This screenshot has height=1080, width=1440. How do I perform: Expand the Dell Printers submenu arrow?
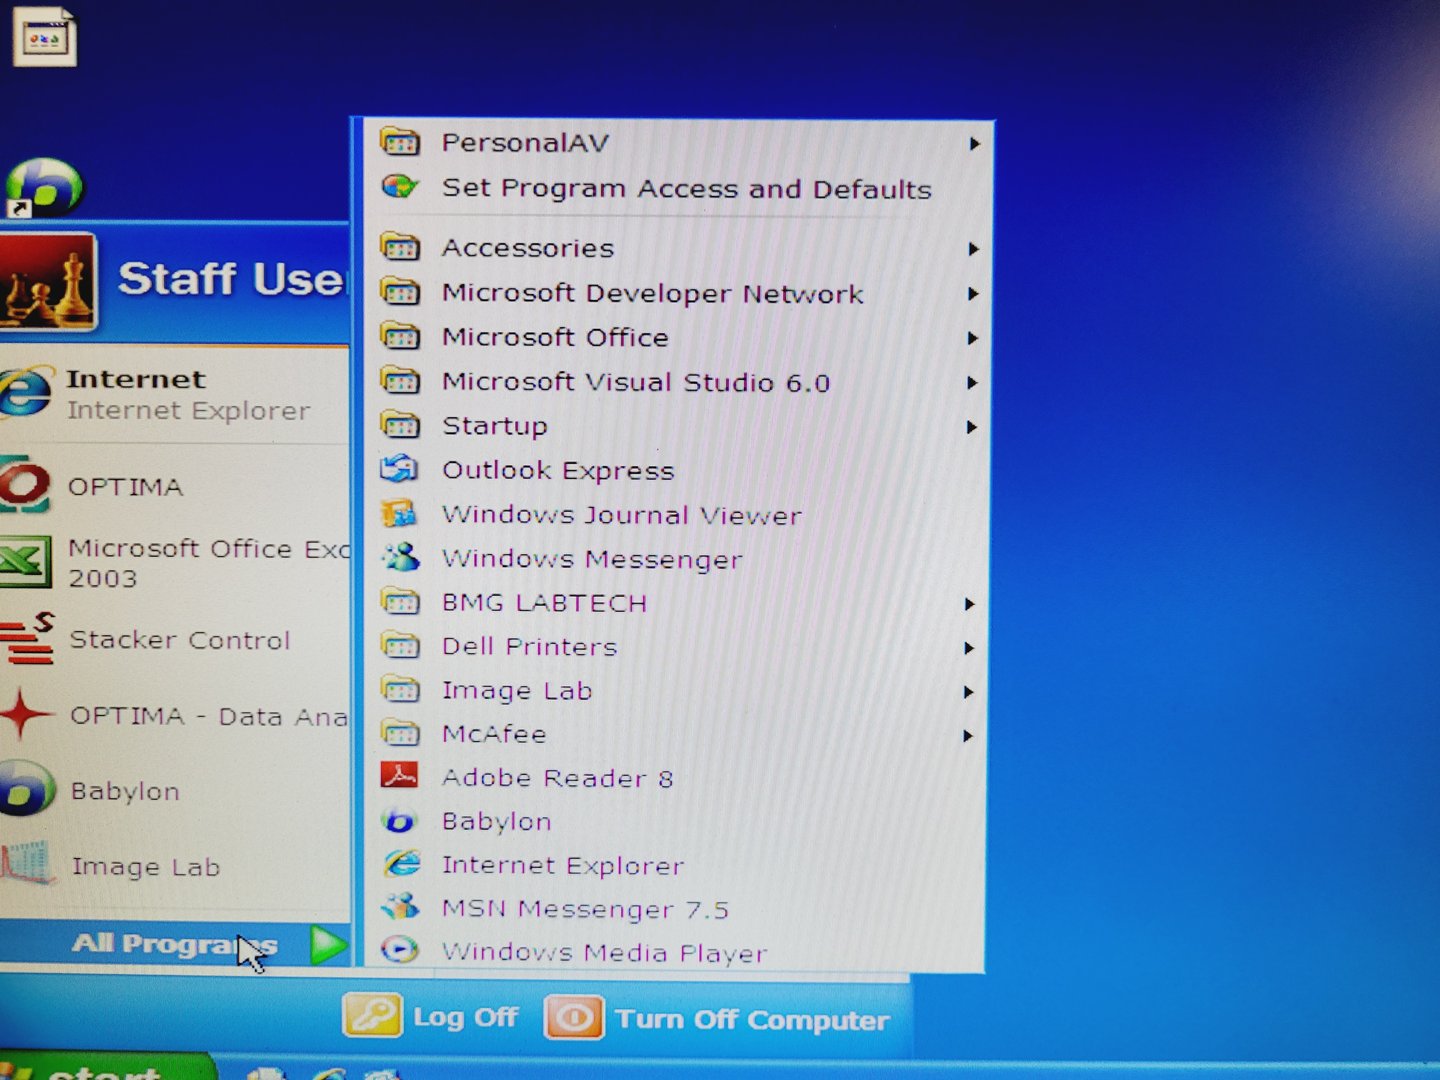(968, 647)
